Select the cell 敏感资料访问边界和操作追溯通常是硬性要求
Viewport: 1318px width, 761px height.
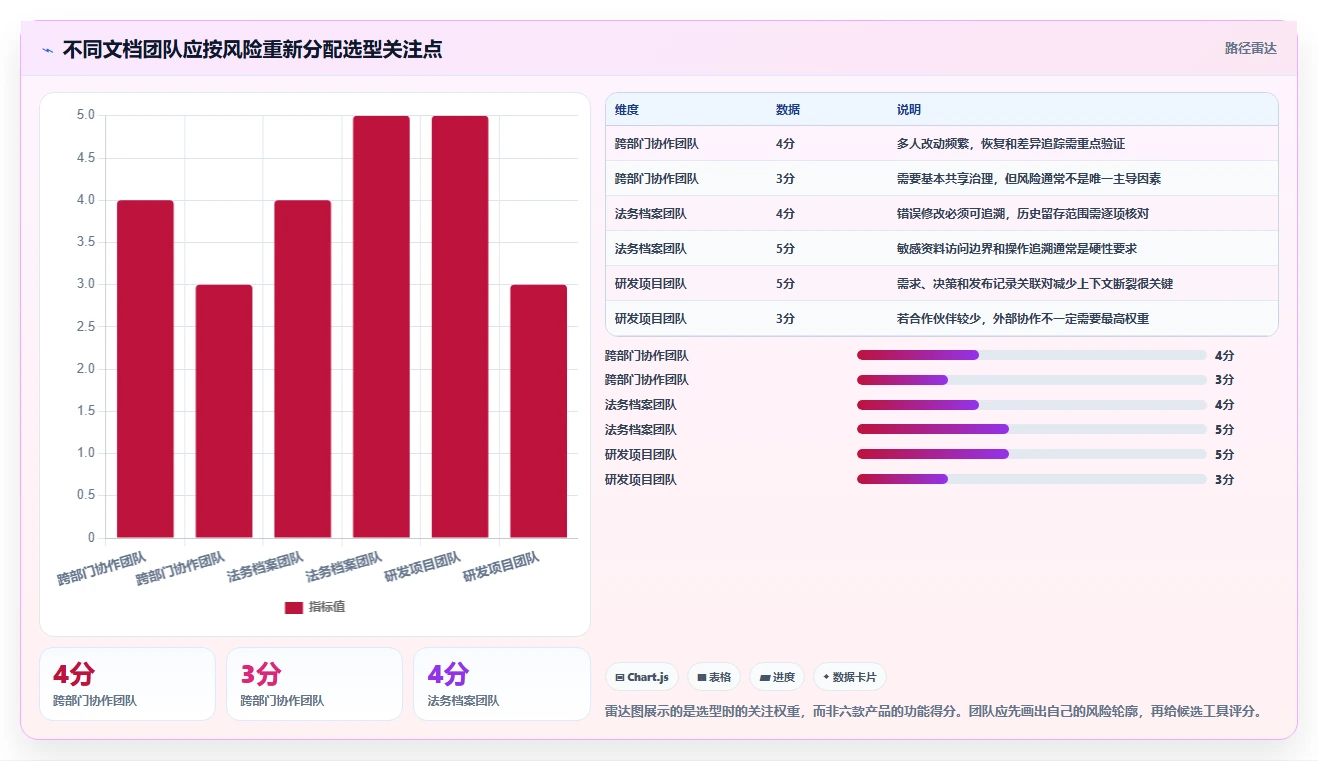tap(1017, 249)
